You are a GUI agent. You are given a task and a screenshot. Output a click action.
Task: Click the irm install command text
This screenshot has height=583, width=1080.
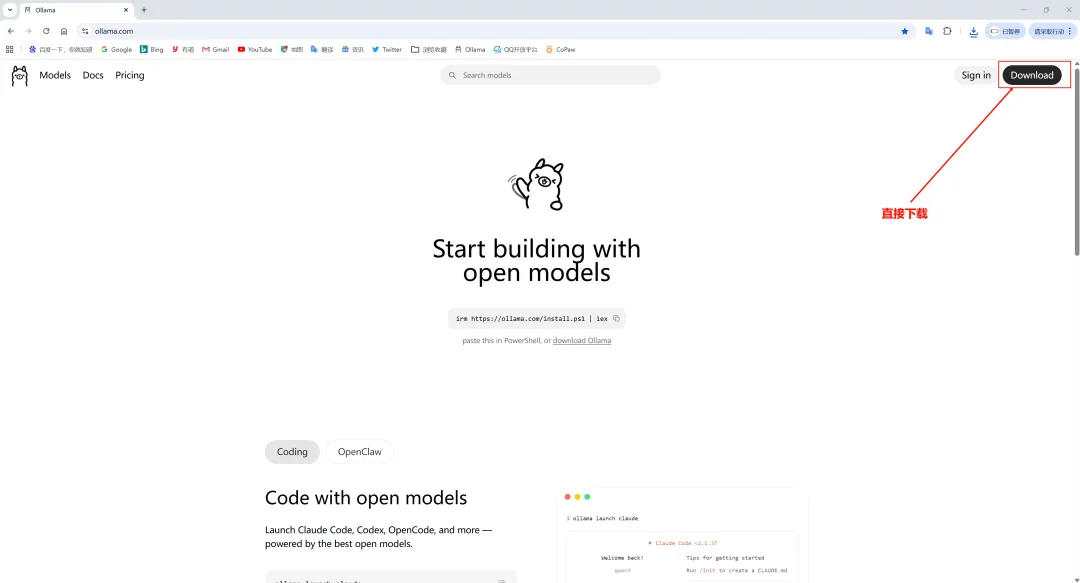pyautogui.click(x=532, y=318)
